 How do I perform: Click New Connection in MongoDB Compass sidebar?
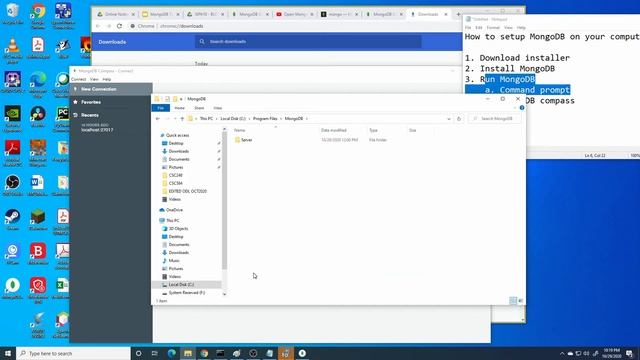coord(111,89)
